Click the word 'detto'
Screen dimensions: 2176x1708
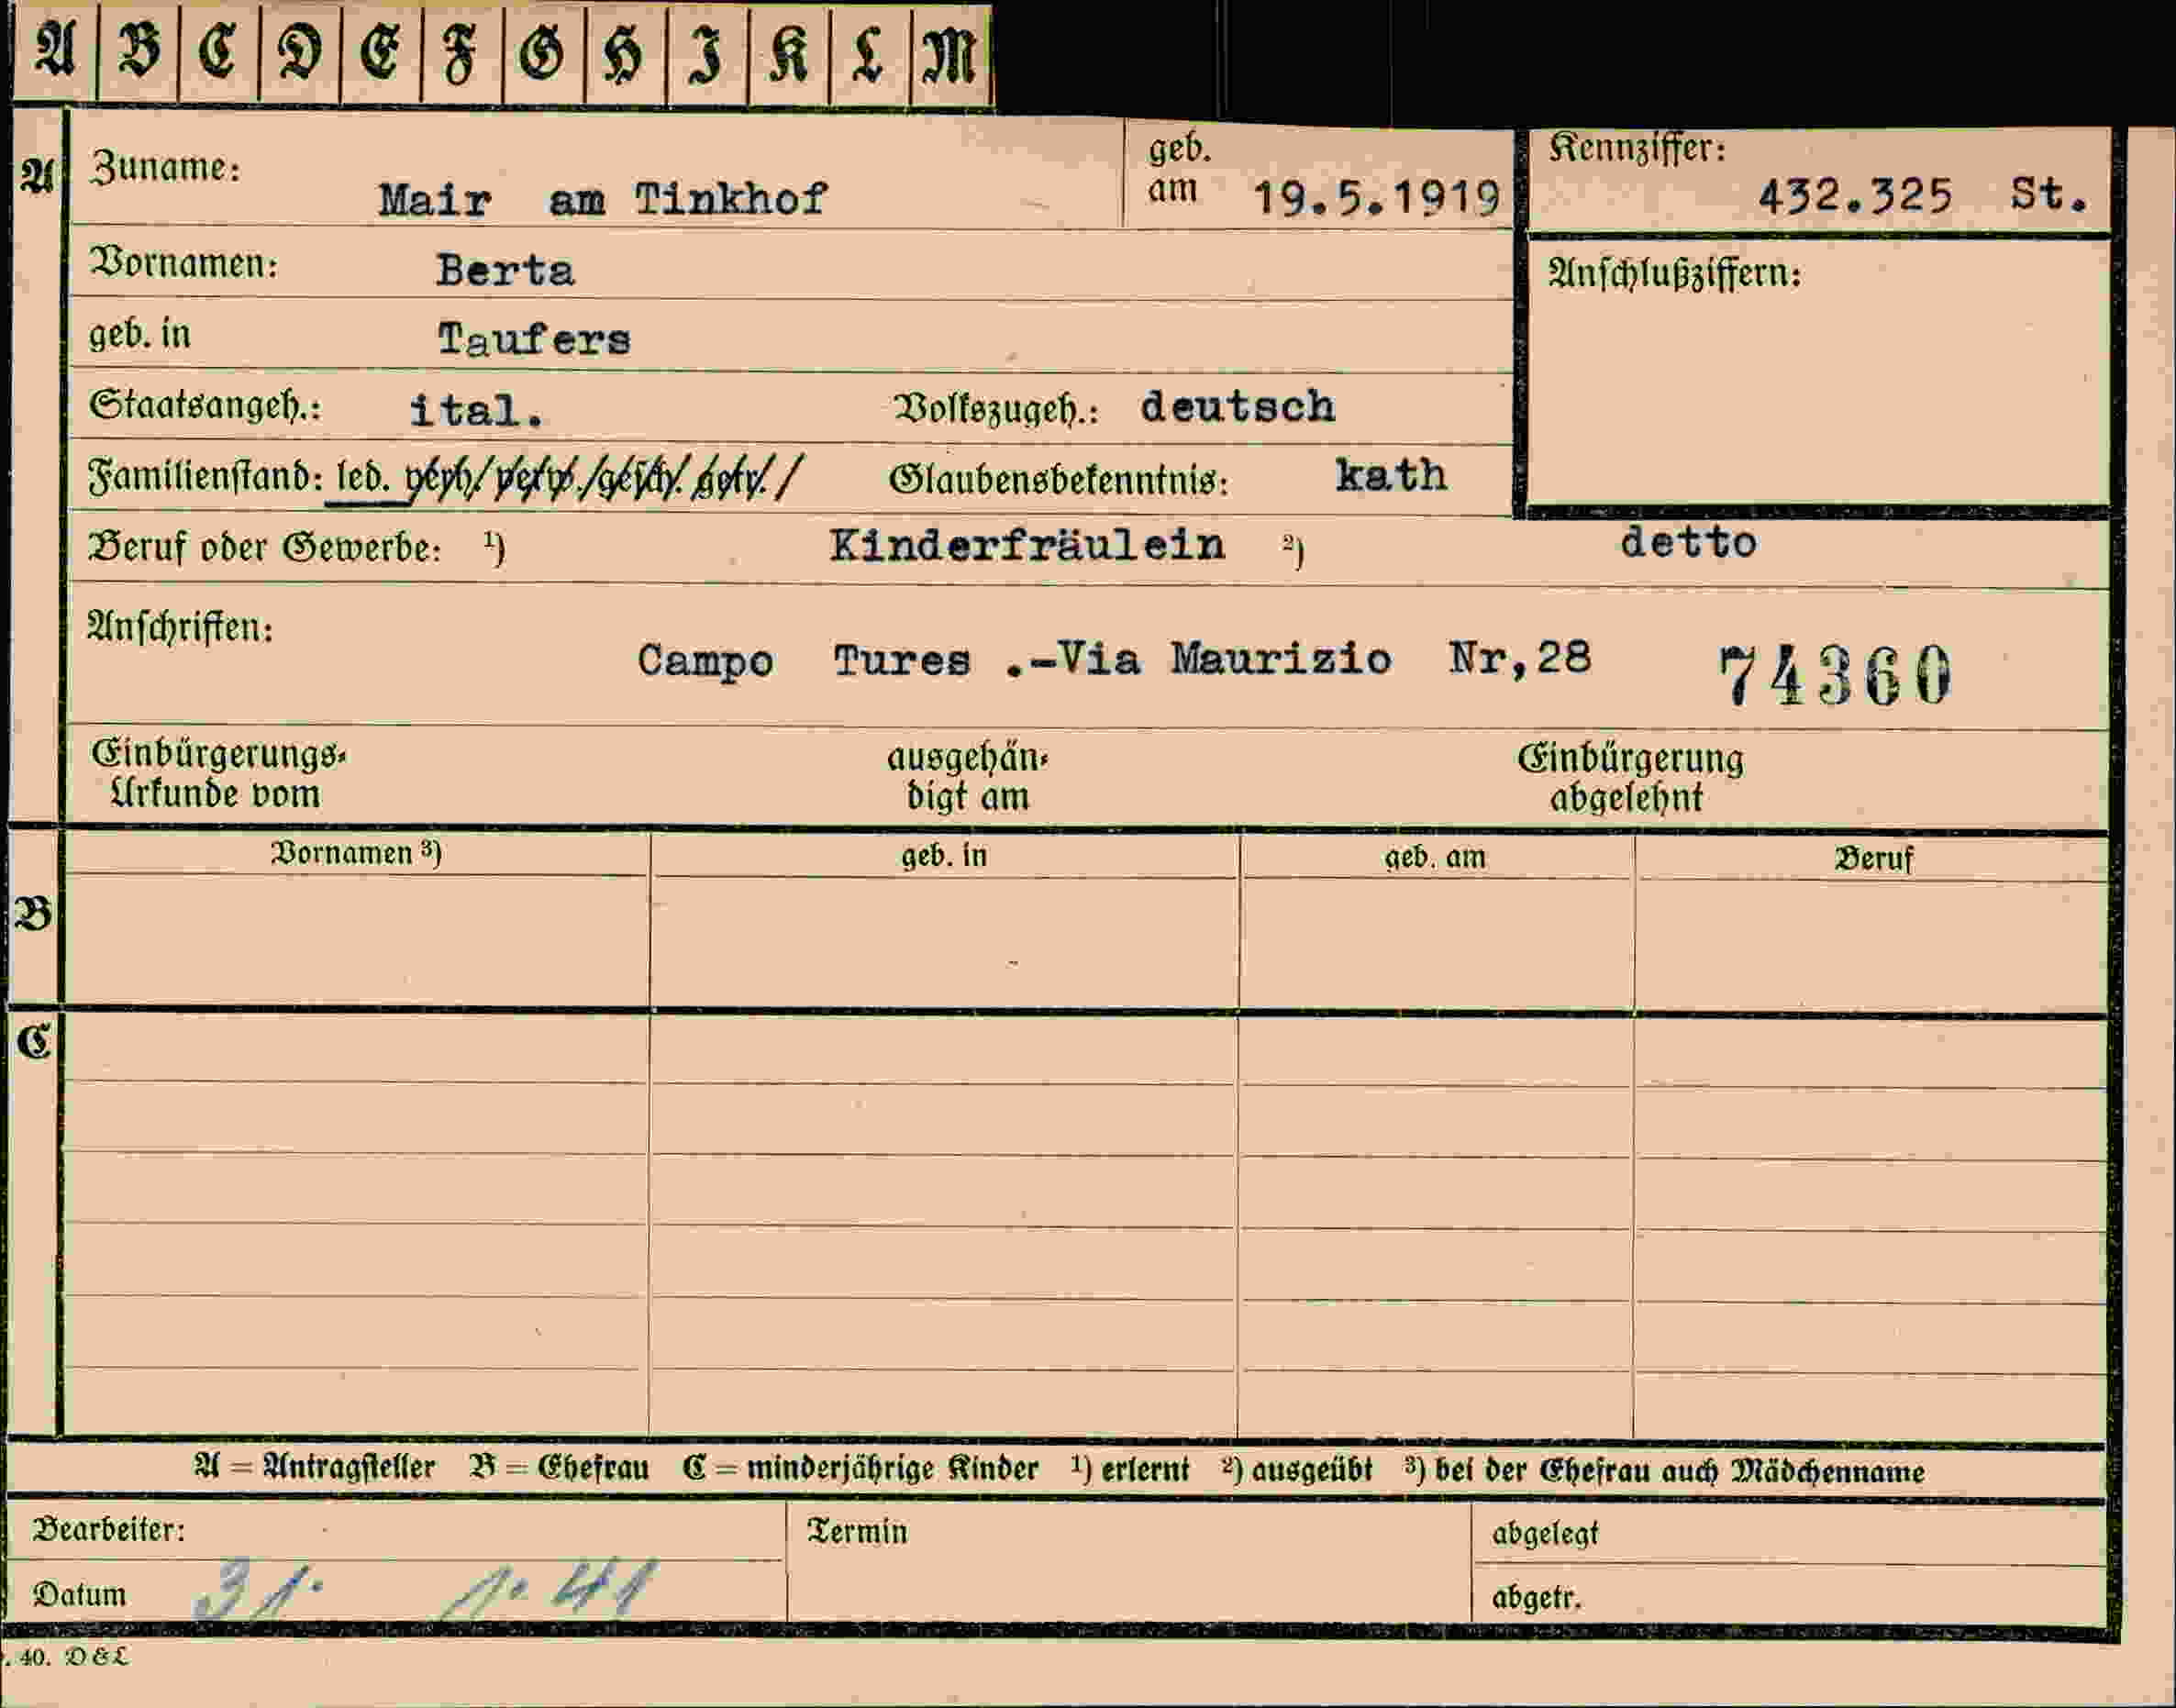(1688, 543)
